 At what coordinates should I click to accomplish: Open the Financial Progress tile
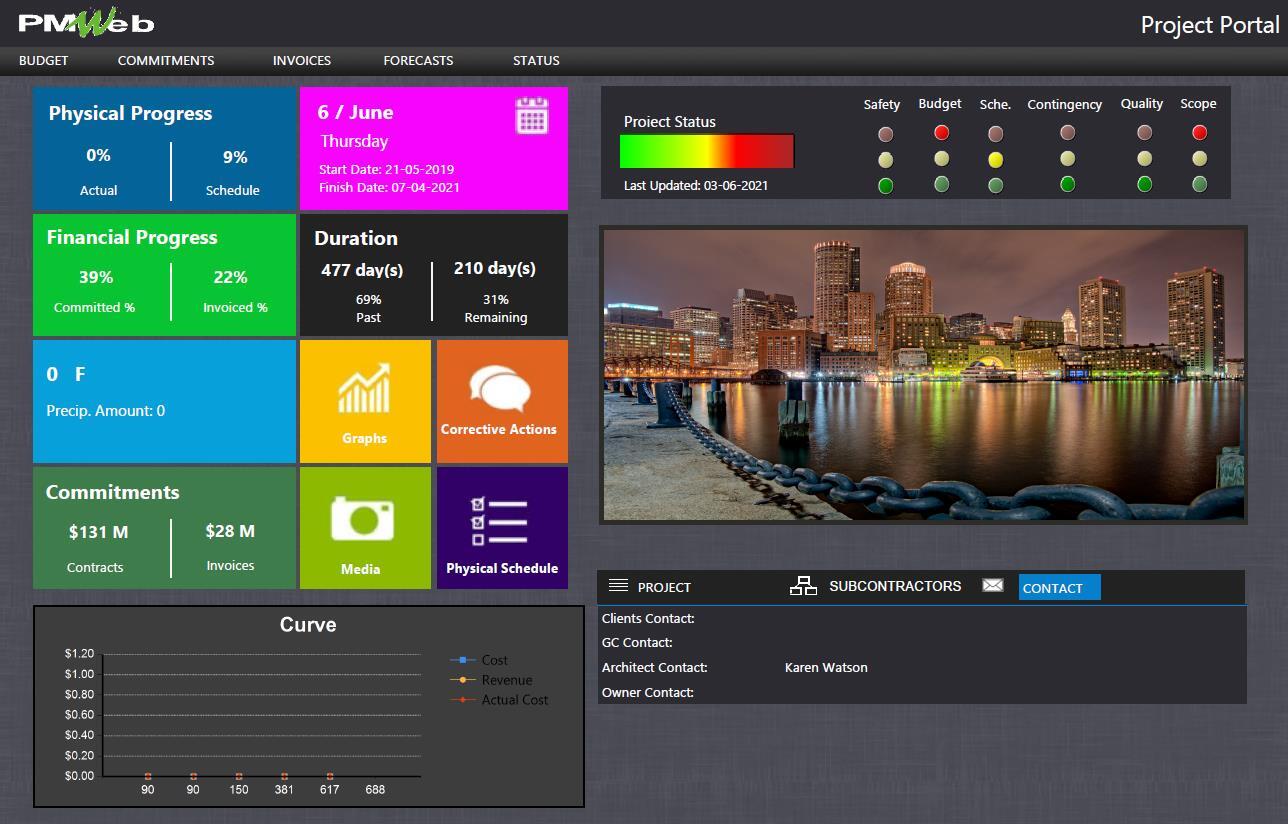click(x=165, y=275)
